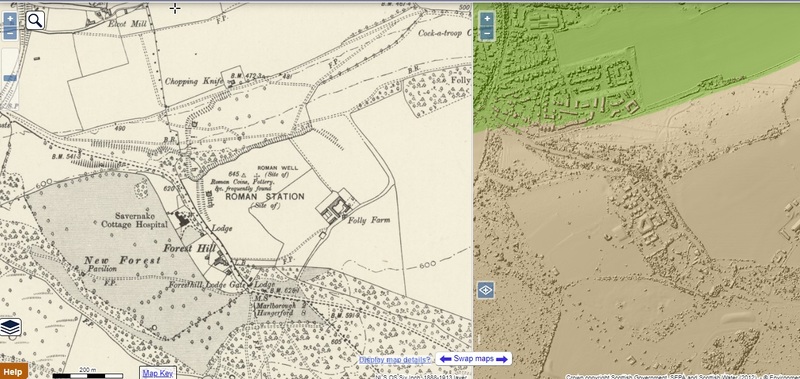Open the stacked map layers panel
Screen dimensions: 800x379
coord(11,327)
